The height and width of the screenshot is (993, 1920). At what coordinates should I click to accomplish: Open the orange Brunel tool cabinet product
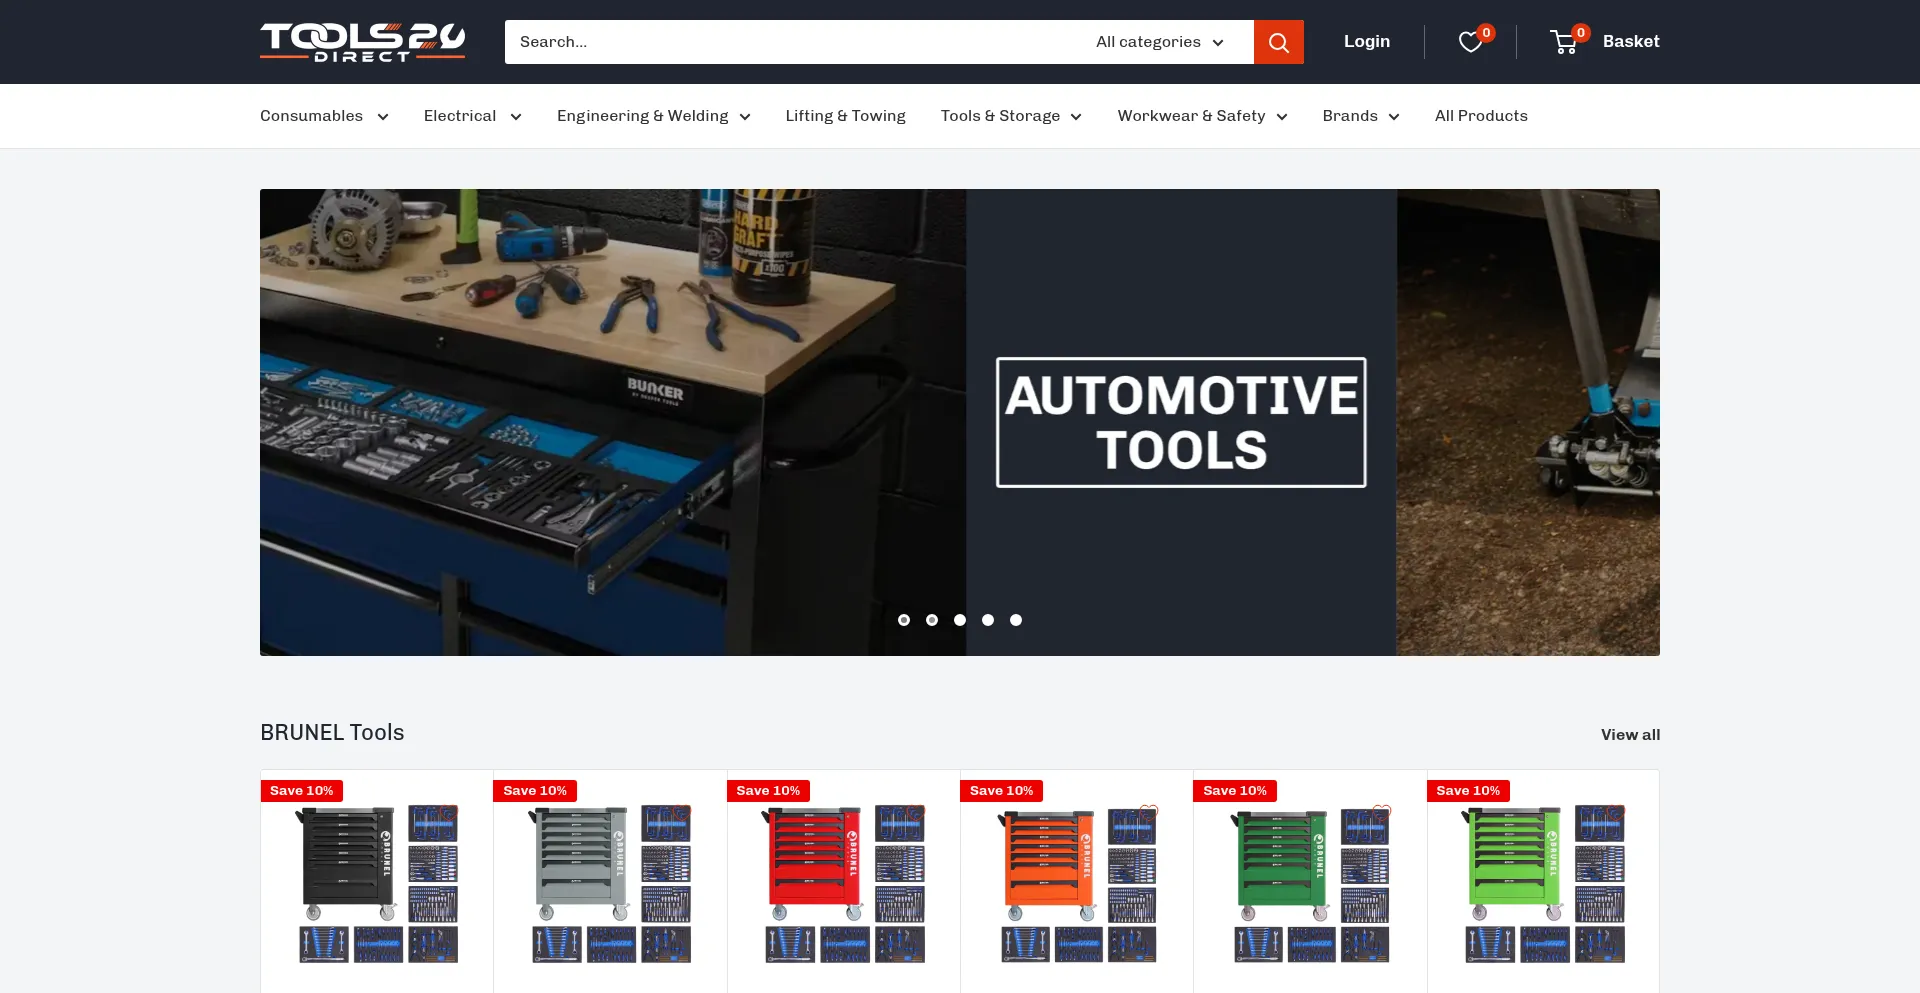point(1077,884)
